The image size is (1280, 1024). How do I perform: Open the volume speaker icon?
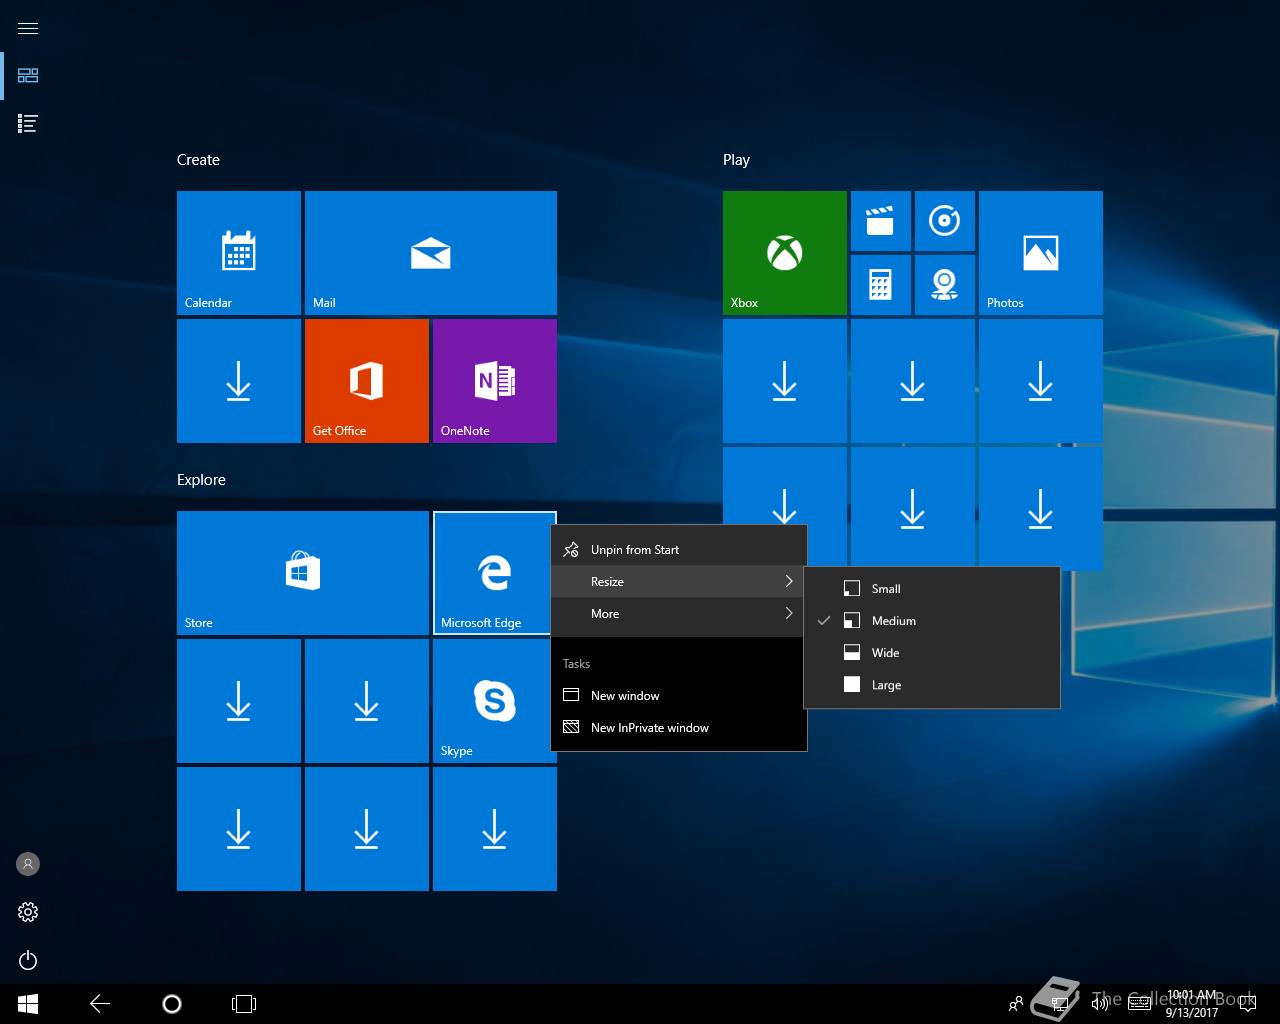(x=1100, y=1004)
